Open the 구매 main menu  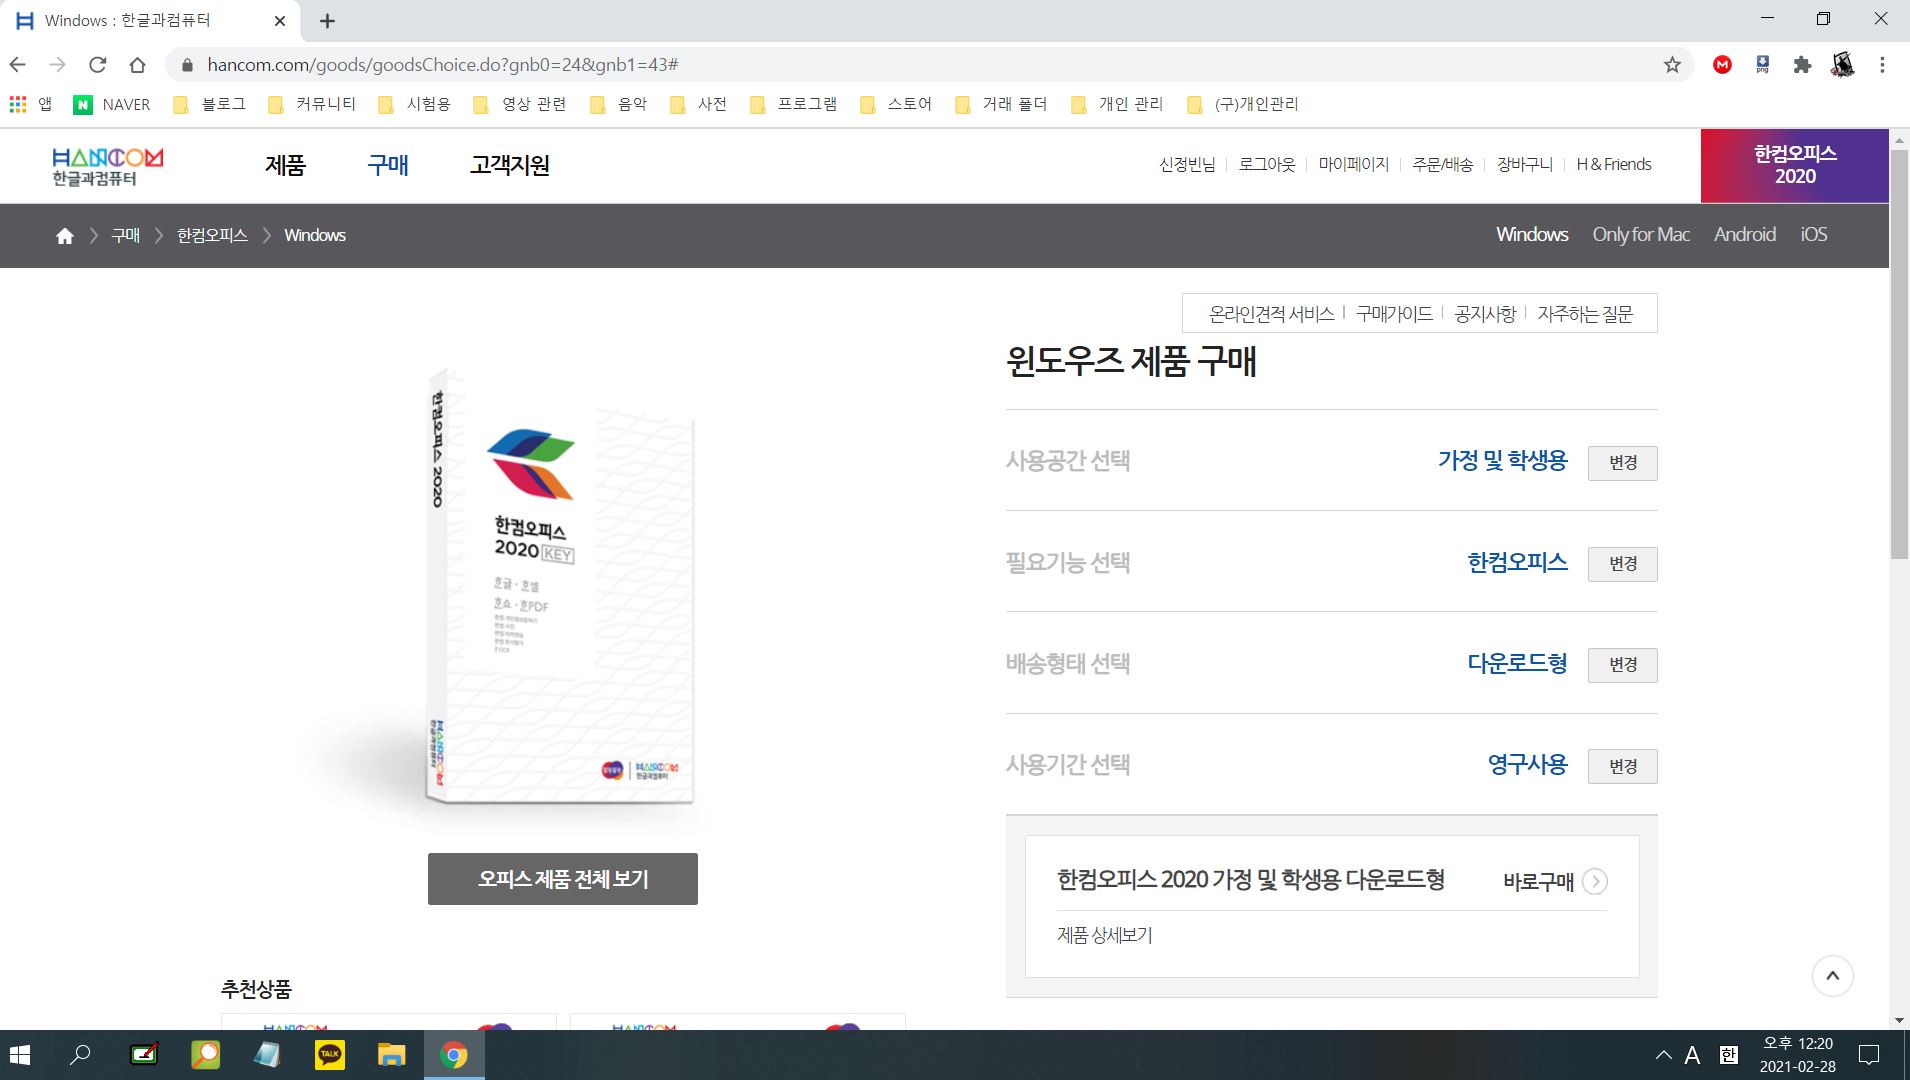pos(388,165)
